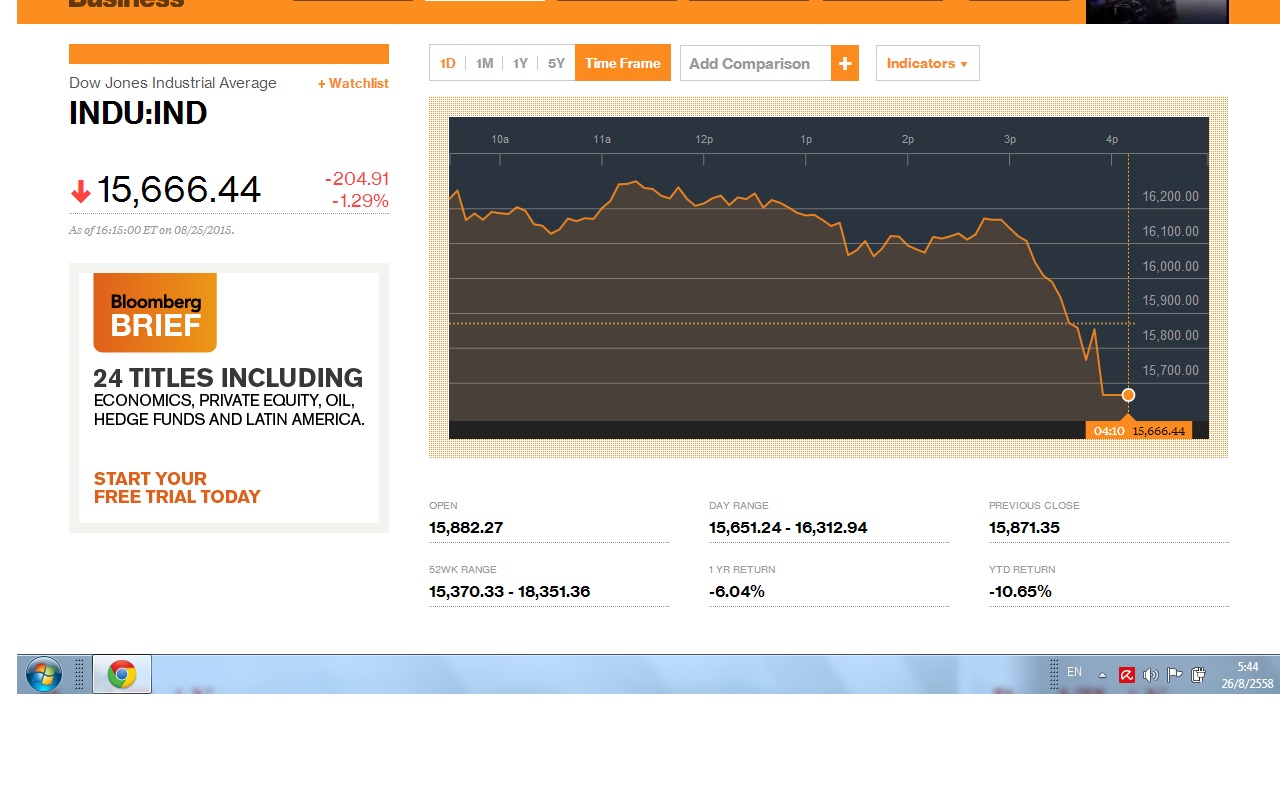Select the 1D time range
1280x800 pixels.
(448, 63)
